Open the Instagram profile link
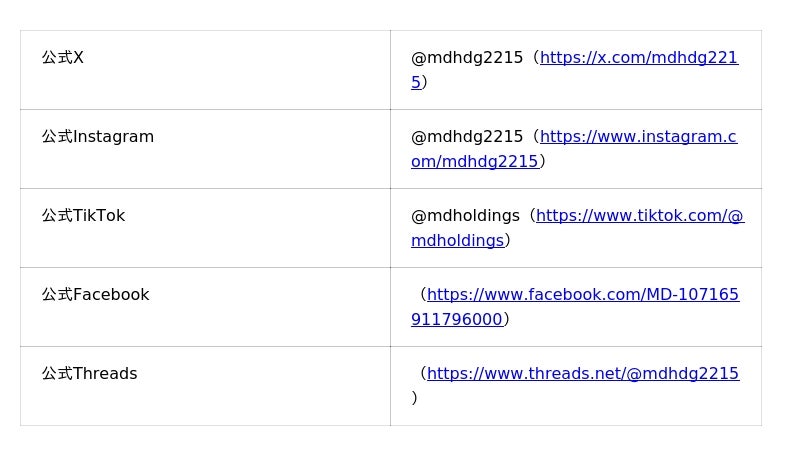The width and height of the screenshot is (800, 456). pos(638,137)
